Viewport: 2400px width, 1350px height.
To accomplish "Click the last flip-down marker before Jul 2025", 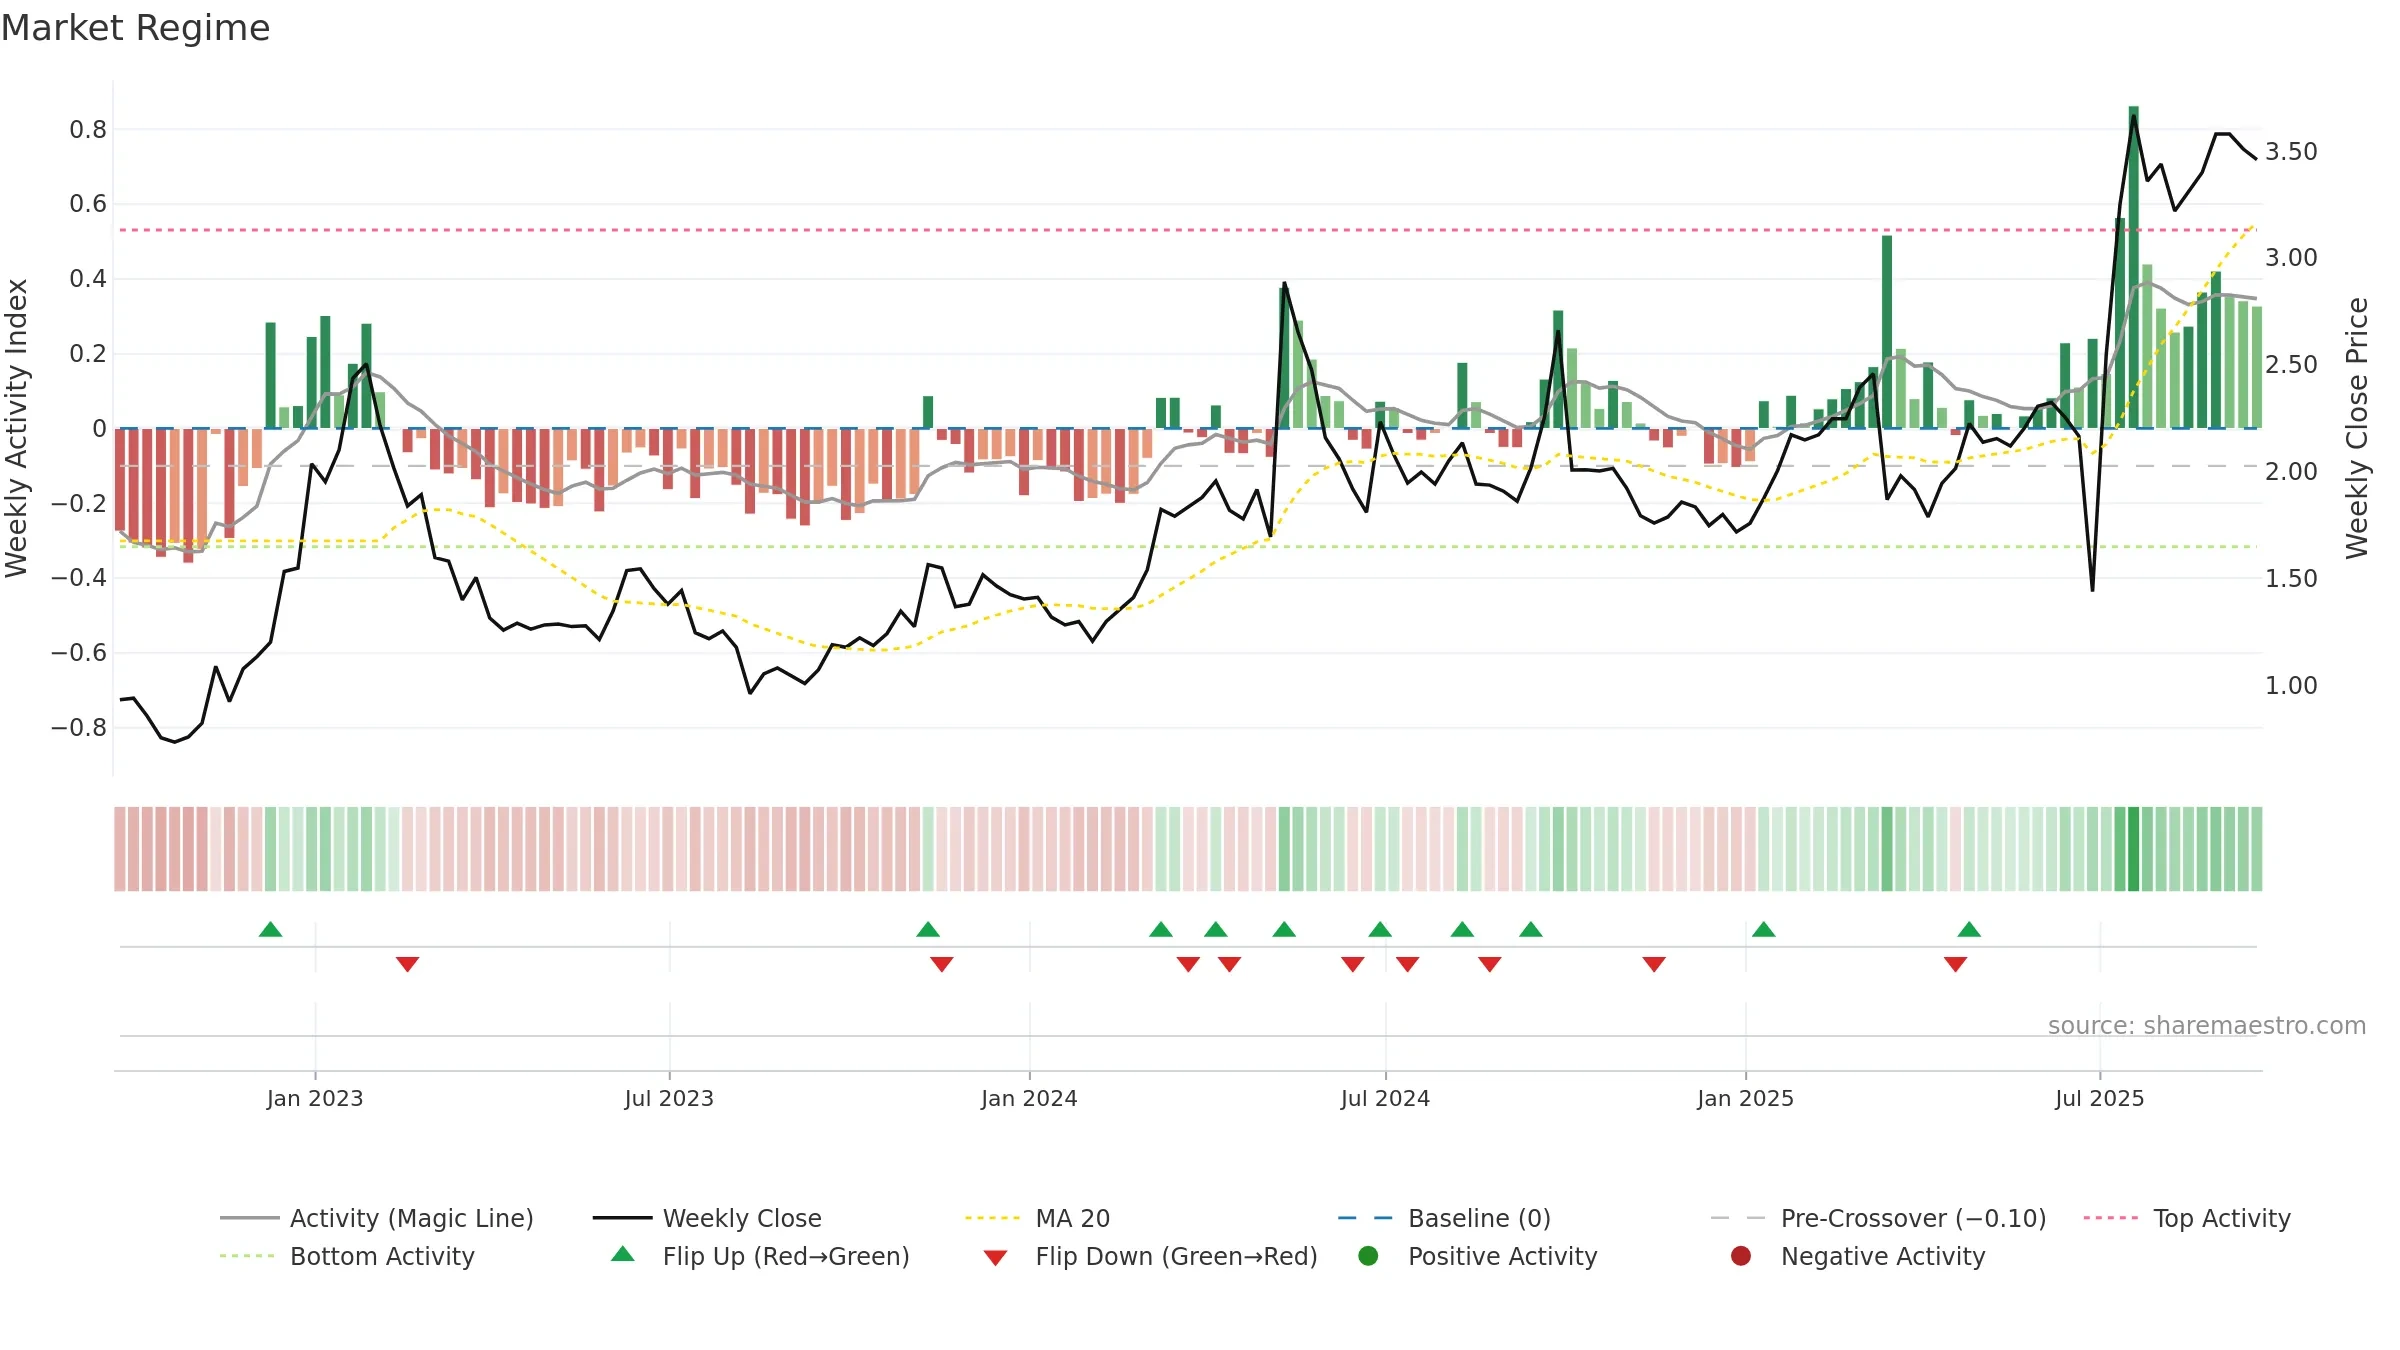I will pos(1956,964).
